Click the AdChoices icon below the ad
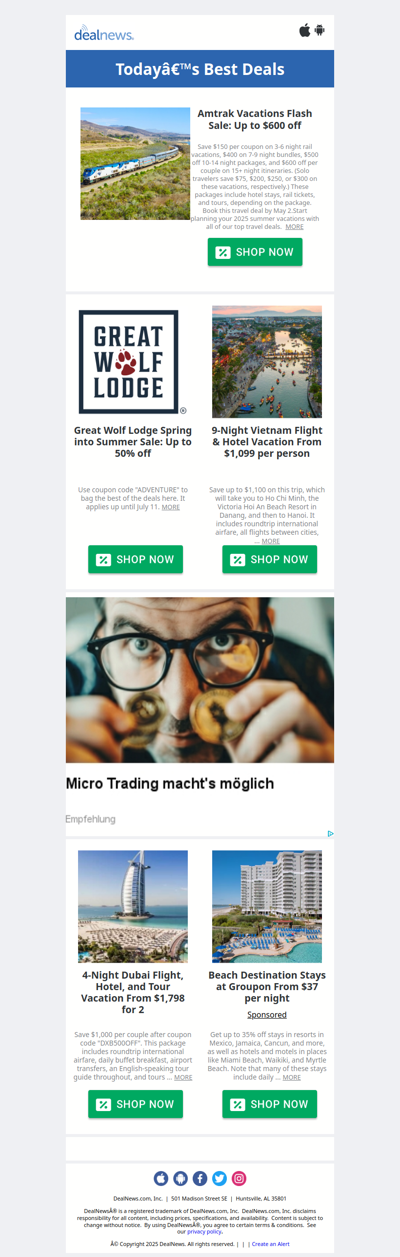400x1257 pixels. (330, 833)
